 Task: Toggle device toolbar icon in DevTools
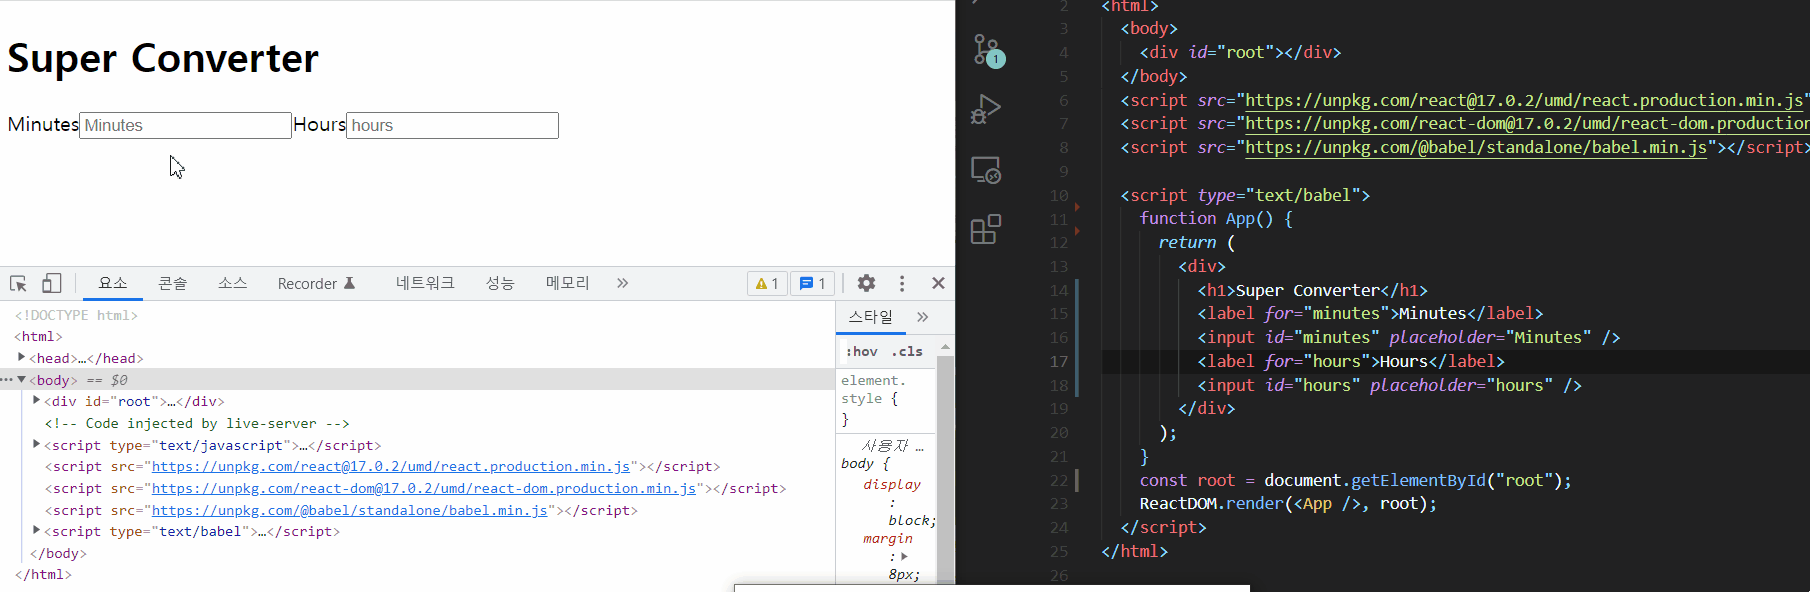[52, 284]
